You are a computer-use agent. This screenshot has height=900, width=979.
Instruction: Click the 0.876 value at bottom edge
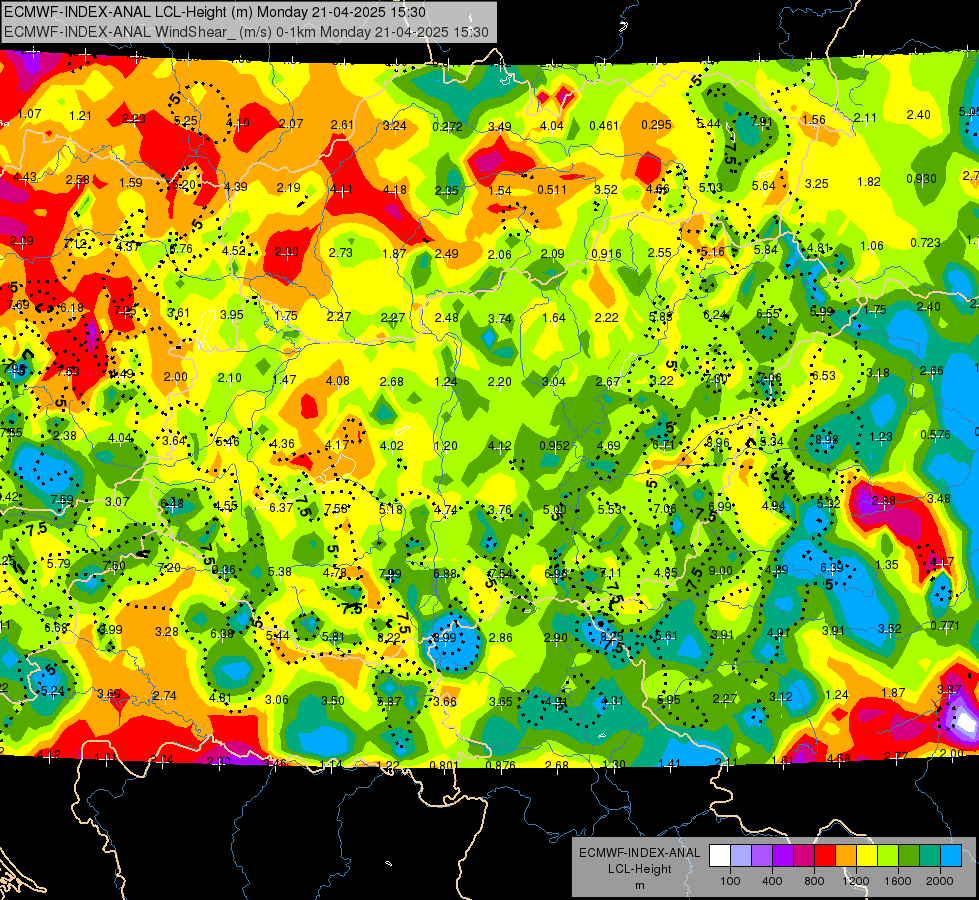[x=500, y=765]
